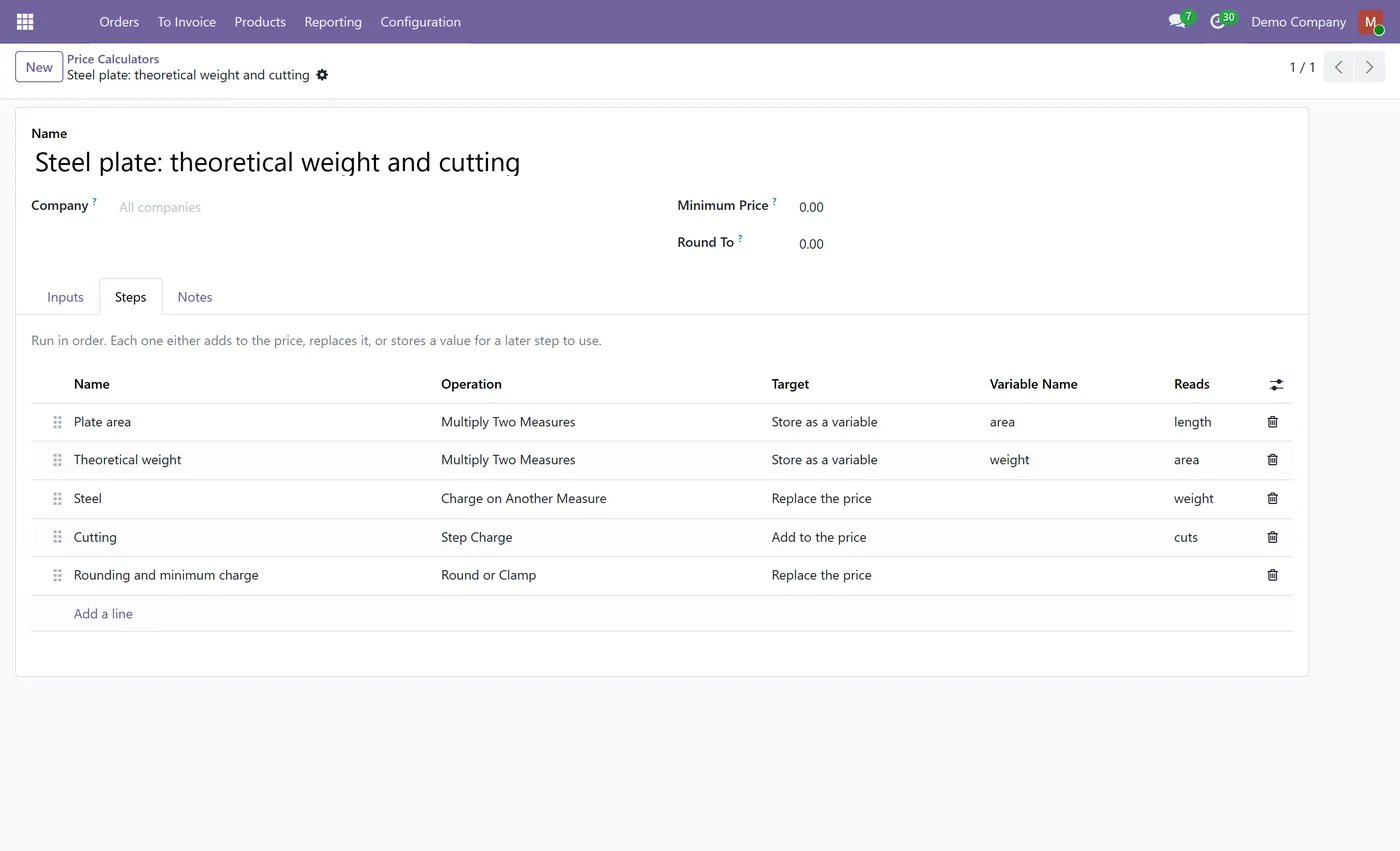Go back to Price Calculators breadcrumb

coord(113,59)
